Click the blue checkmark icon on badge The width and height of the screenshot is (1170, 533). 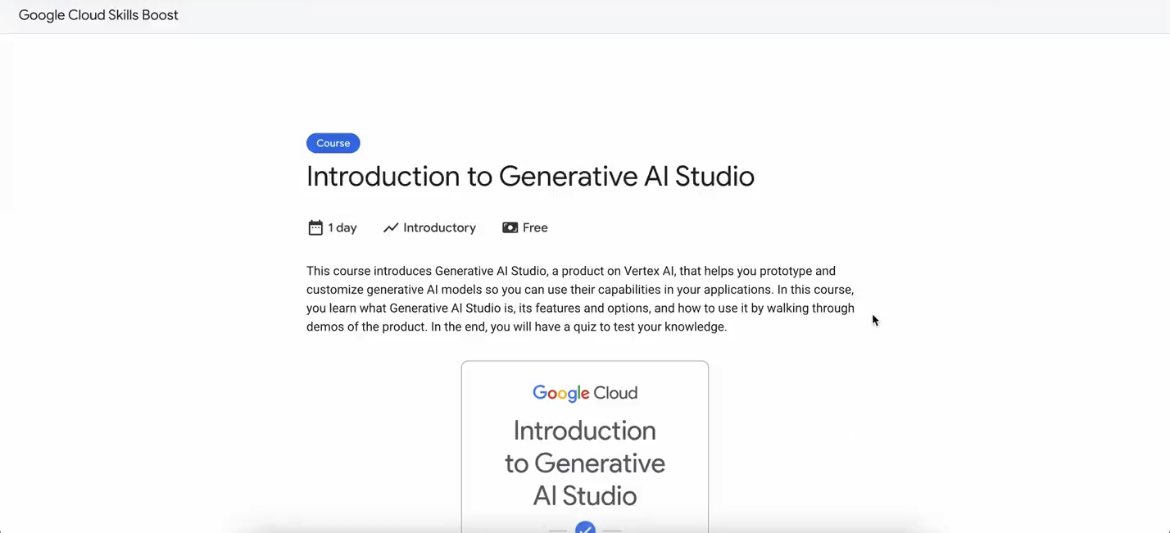(x=585, y=527)
